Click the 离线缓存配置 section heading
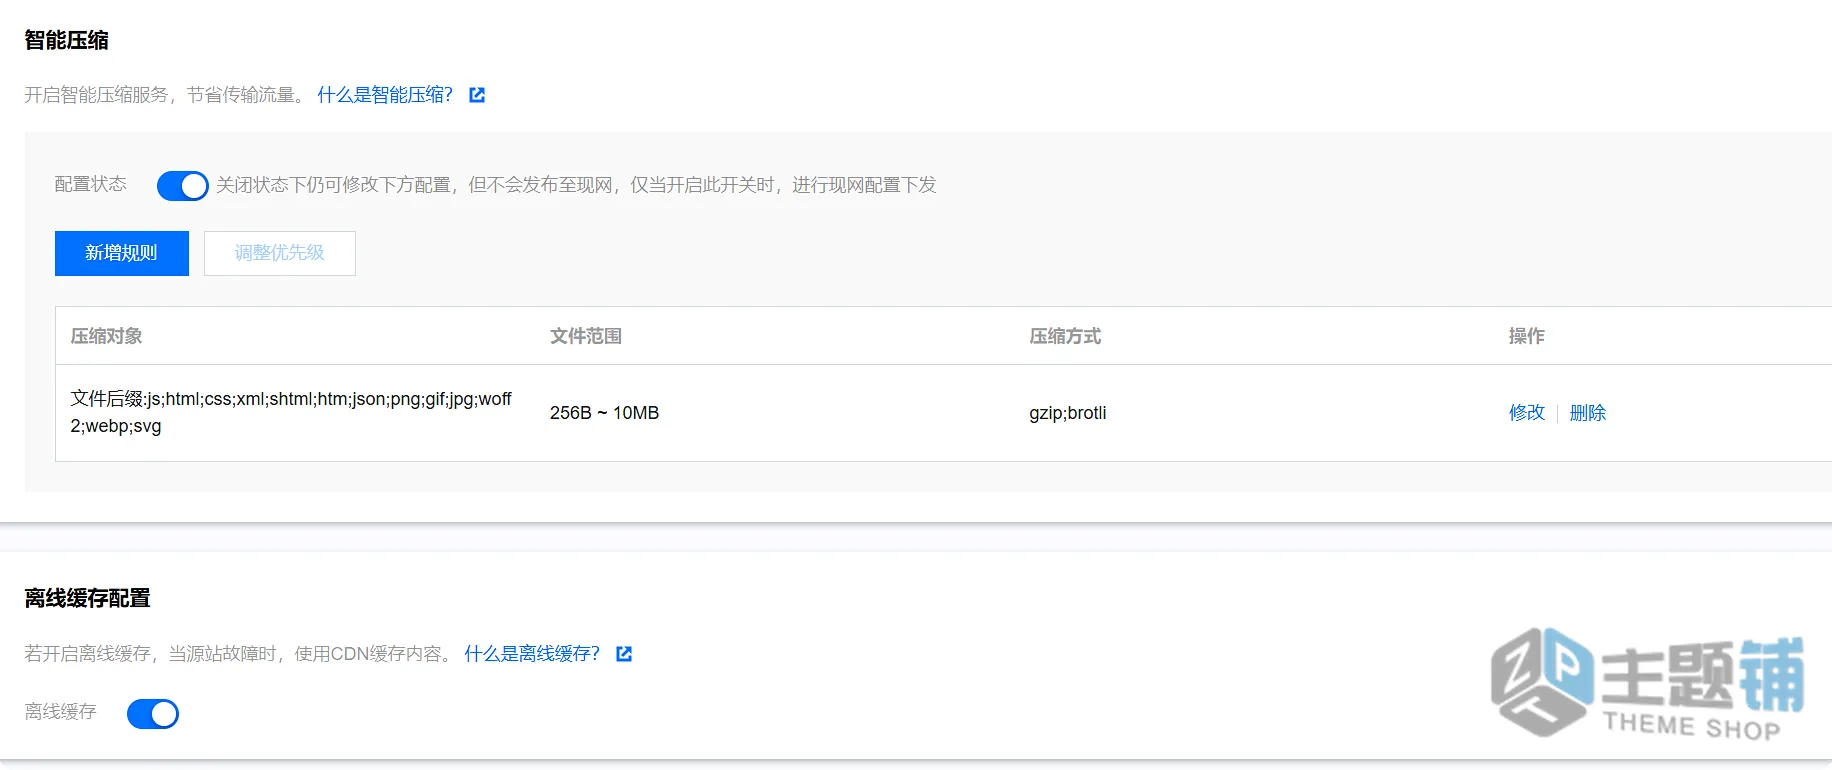Image resolution: width=1832 pixels, height=770 pixels. click(x=88, y=598)
